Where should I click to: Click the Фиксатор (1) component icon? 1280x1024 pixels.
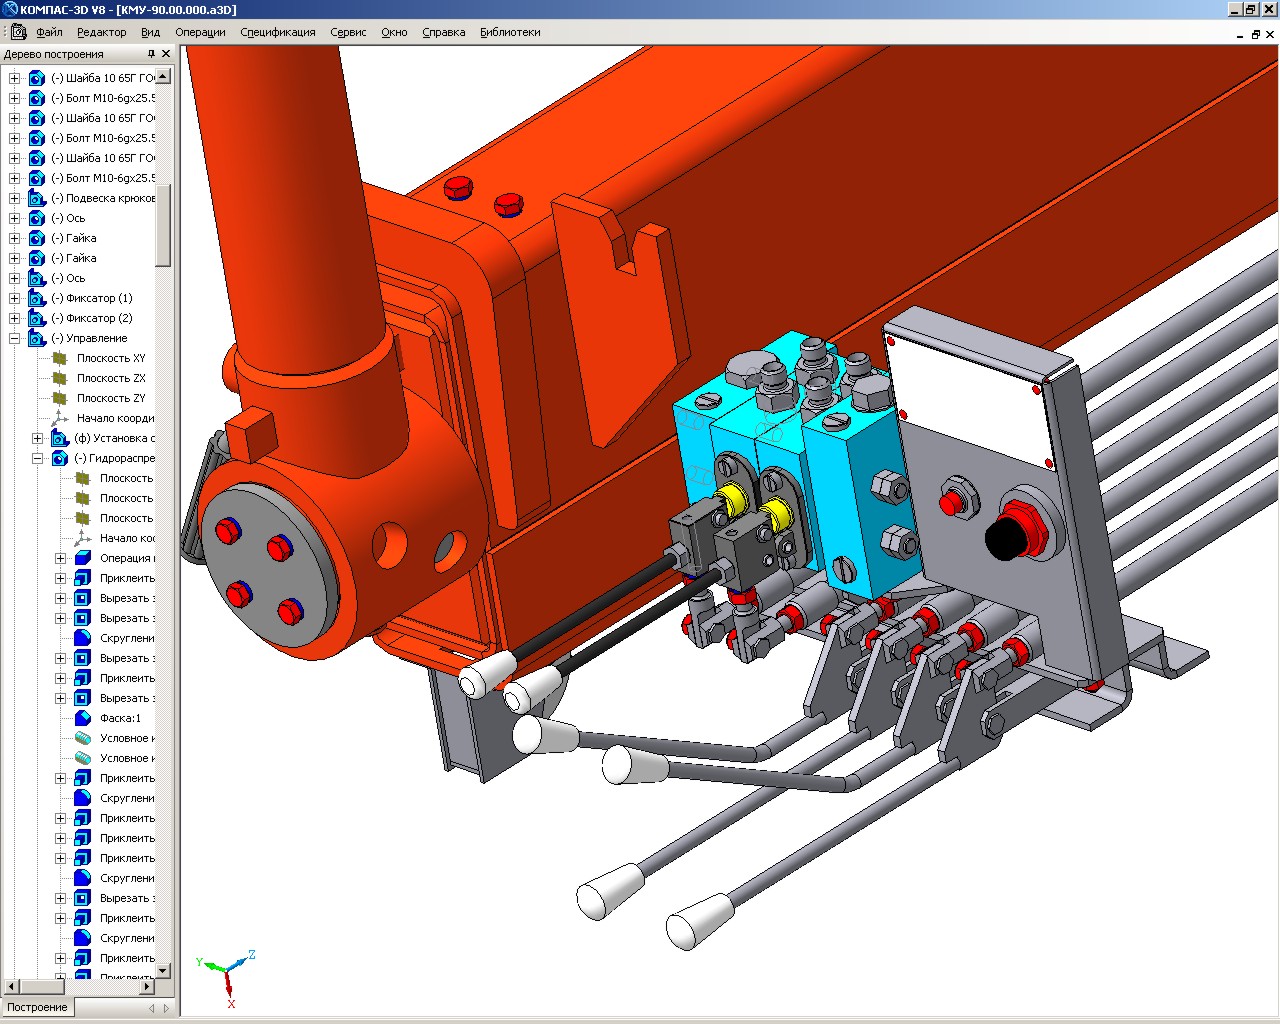[37, 298]
